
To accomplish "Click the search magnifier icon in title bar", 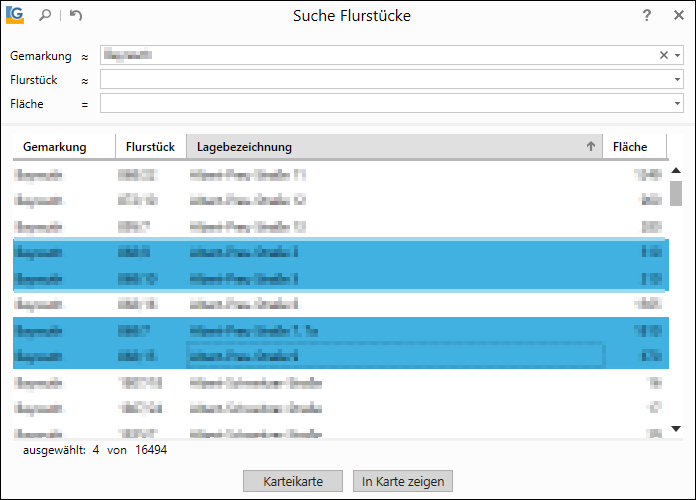I will click(x=44, y=16).
